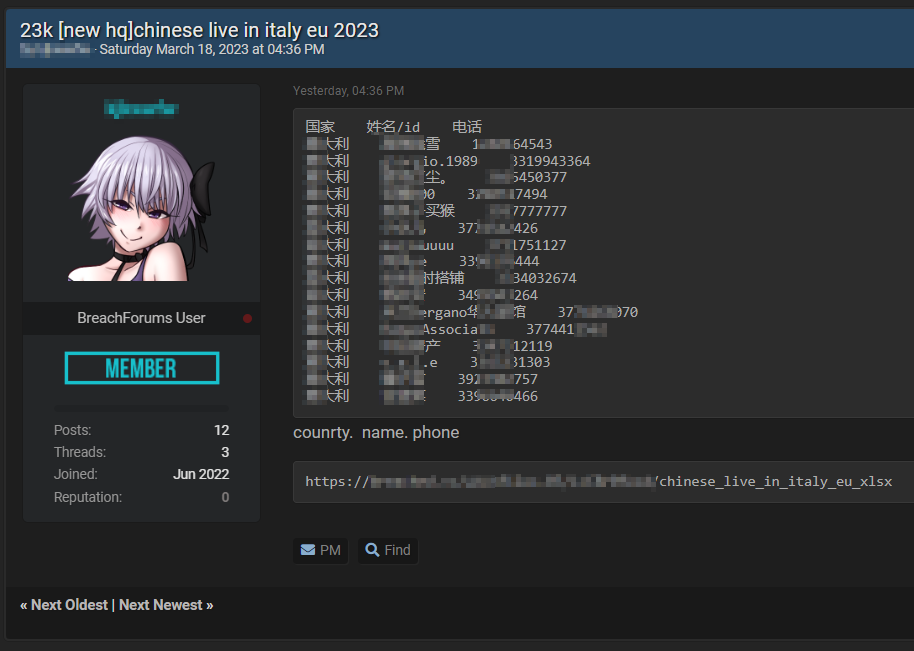Image resolution: width=914 pixels, height=651 pixels.
Task: Click the Threads count value 3
Action: coord(225,452)
